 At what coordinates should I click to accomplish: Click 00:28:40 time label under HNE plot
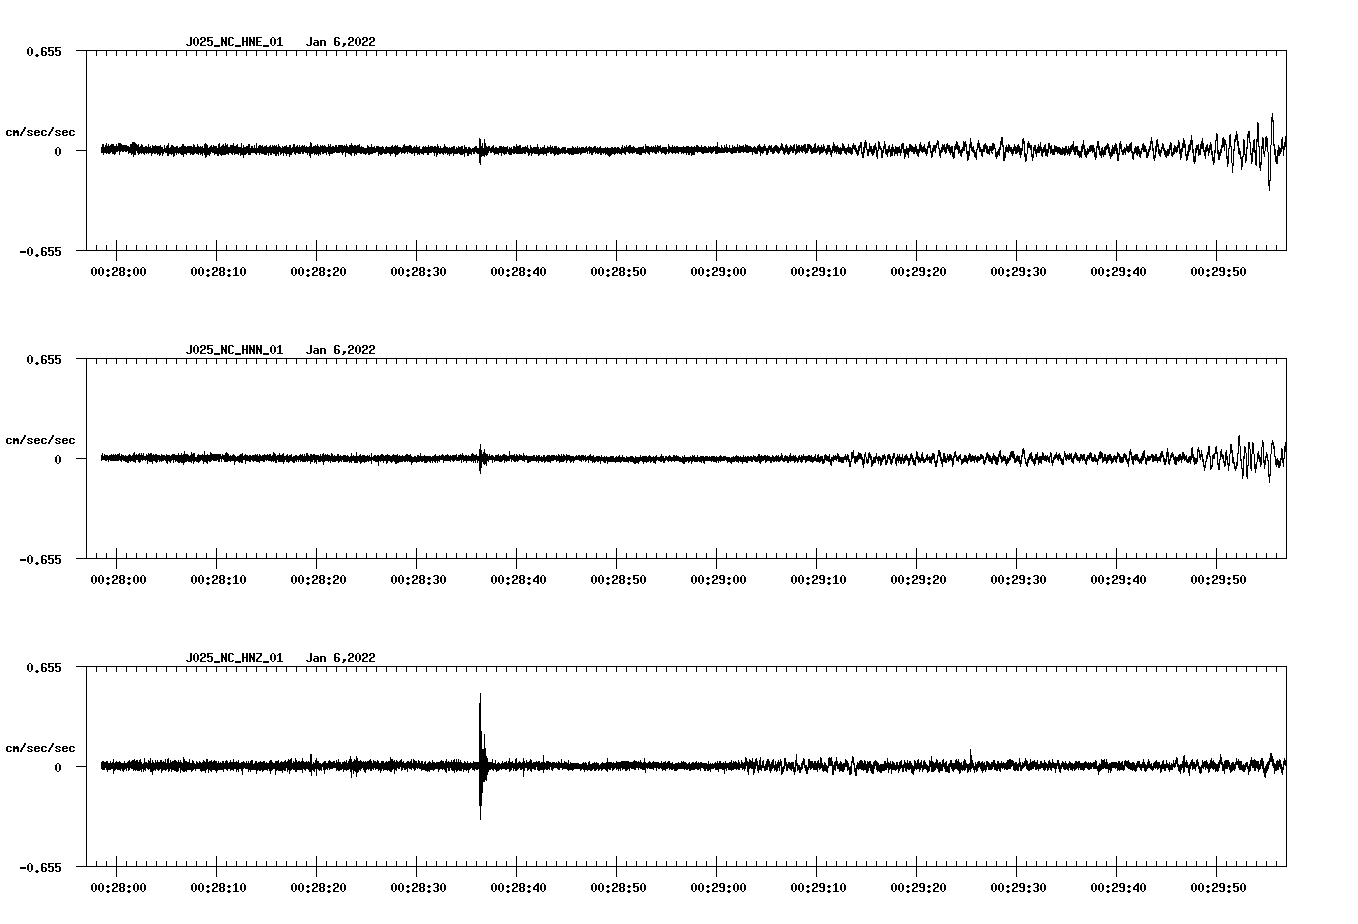tap(518, 271)
